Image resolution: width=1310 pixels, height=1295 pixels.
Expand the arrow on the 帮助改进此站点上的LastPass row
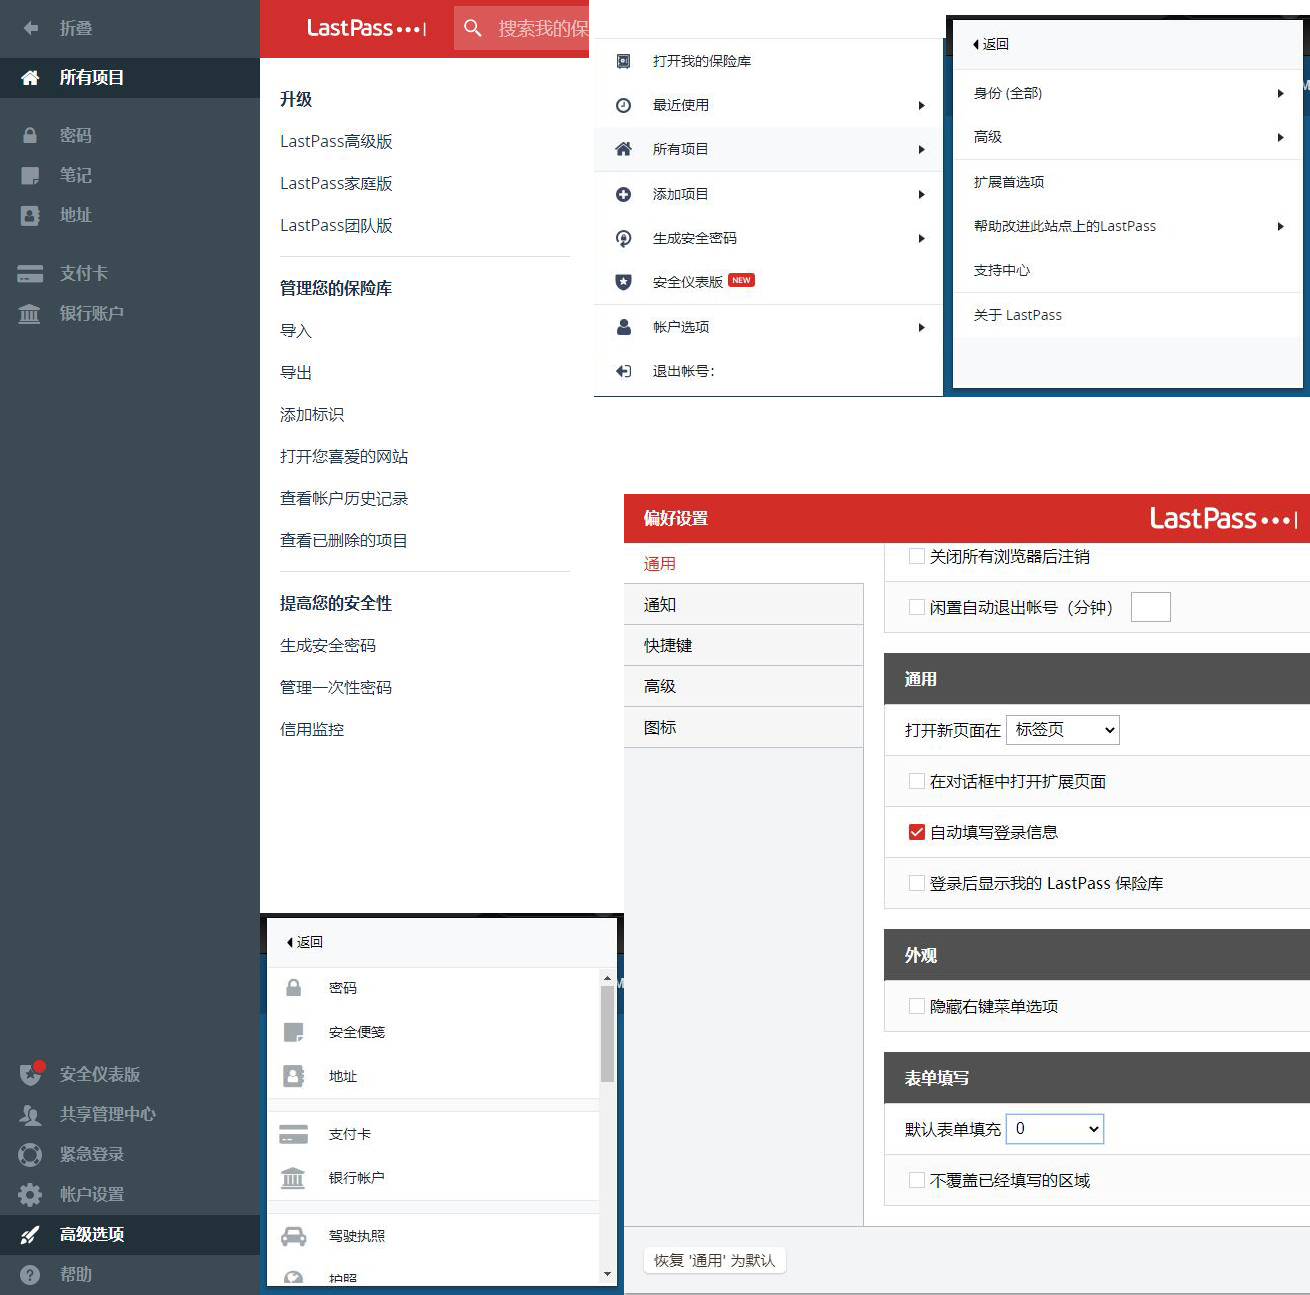(x=1280, y=226)
